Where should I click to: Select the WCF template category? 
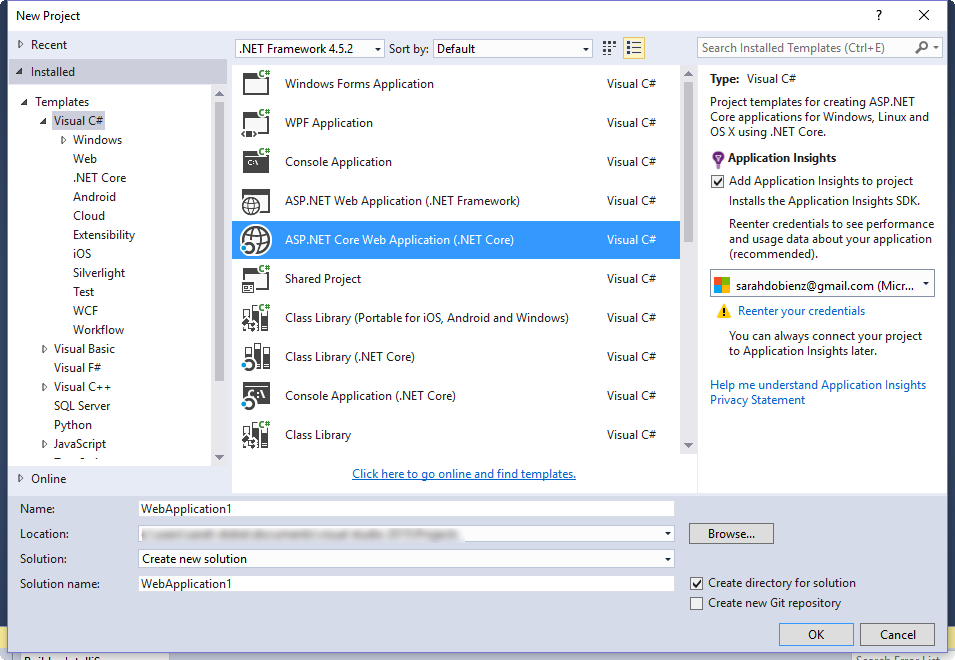[85, 311]
